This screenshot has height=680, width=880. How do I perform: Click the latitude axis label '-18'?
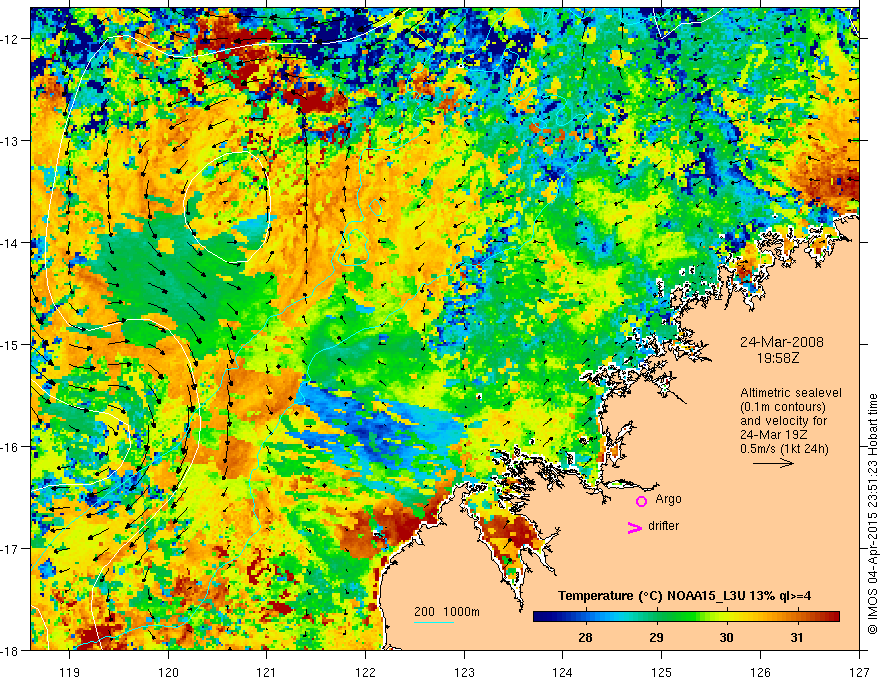[10, 651]
